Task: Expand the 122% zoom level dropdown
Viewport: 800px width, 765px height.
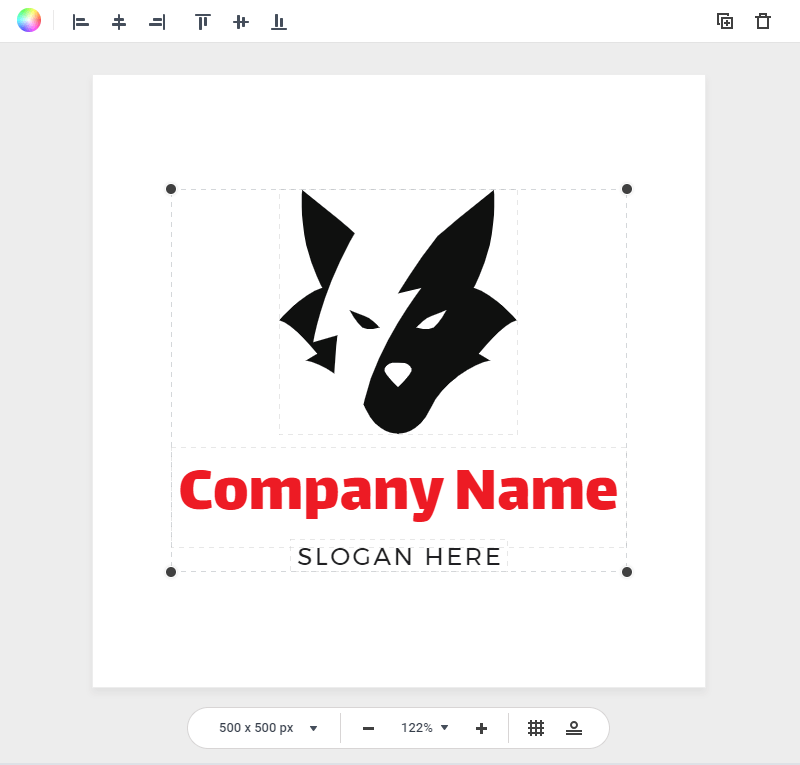Action: point(425,728)
